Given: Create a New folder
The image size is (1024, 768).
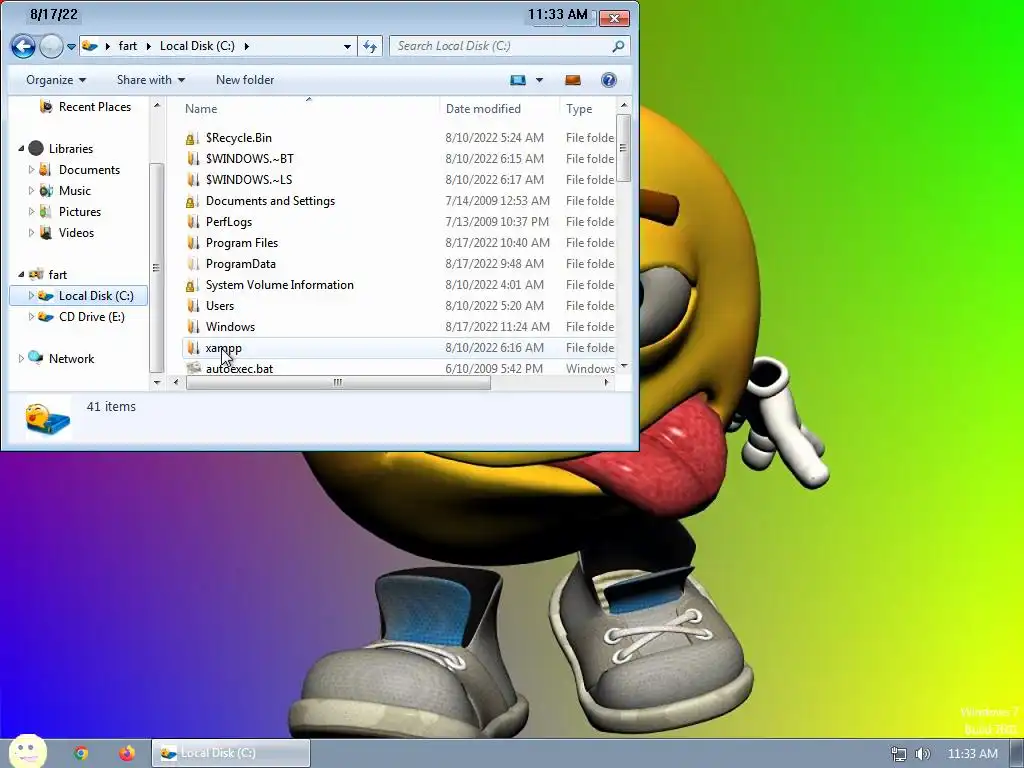Looking at the screenshot, I should (x=245, y=80).
